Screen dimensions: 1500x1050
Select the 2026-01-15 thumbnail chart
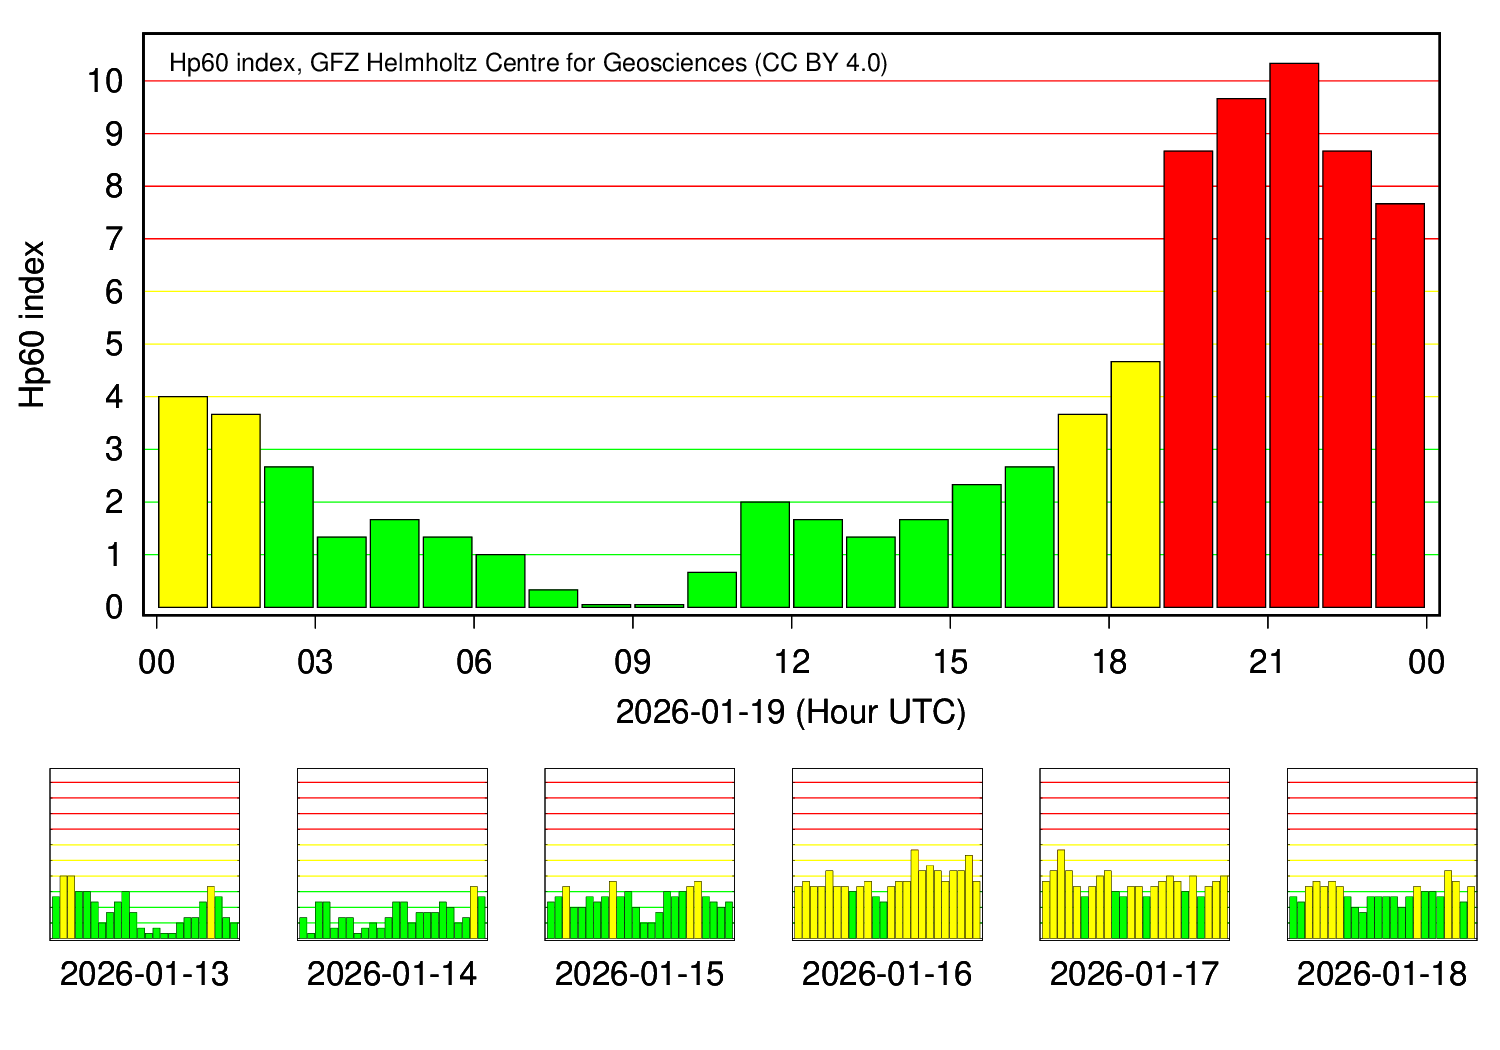pos(640,855)
